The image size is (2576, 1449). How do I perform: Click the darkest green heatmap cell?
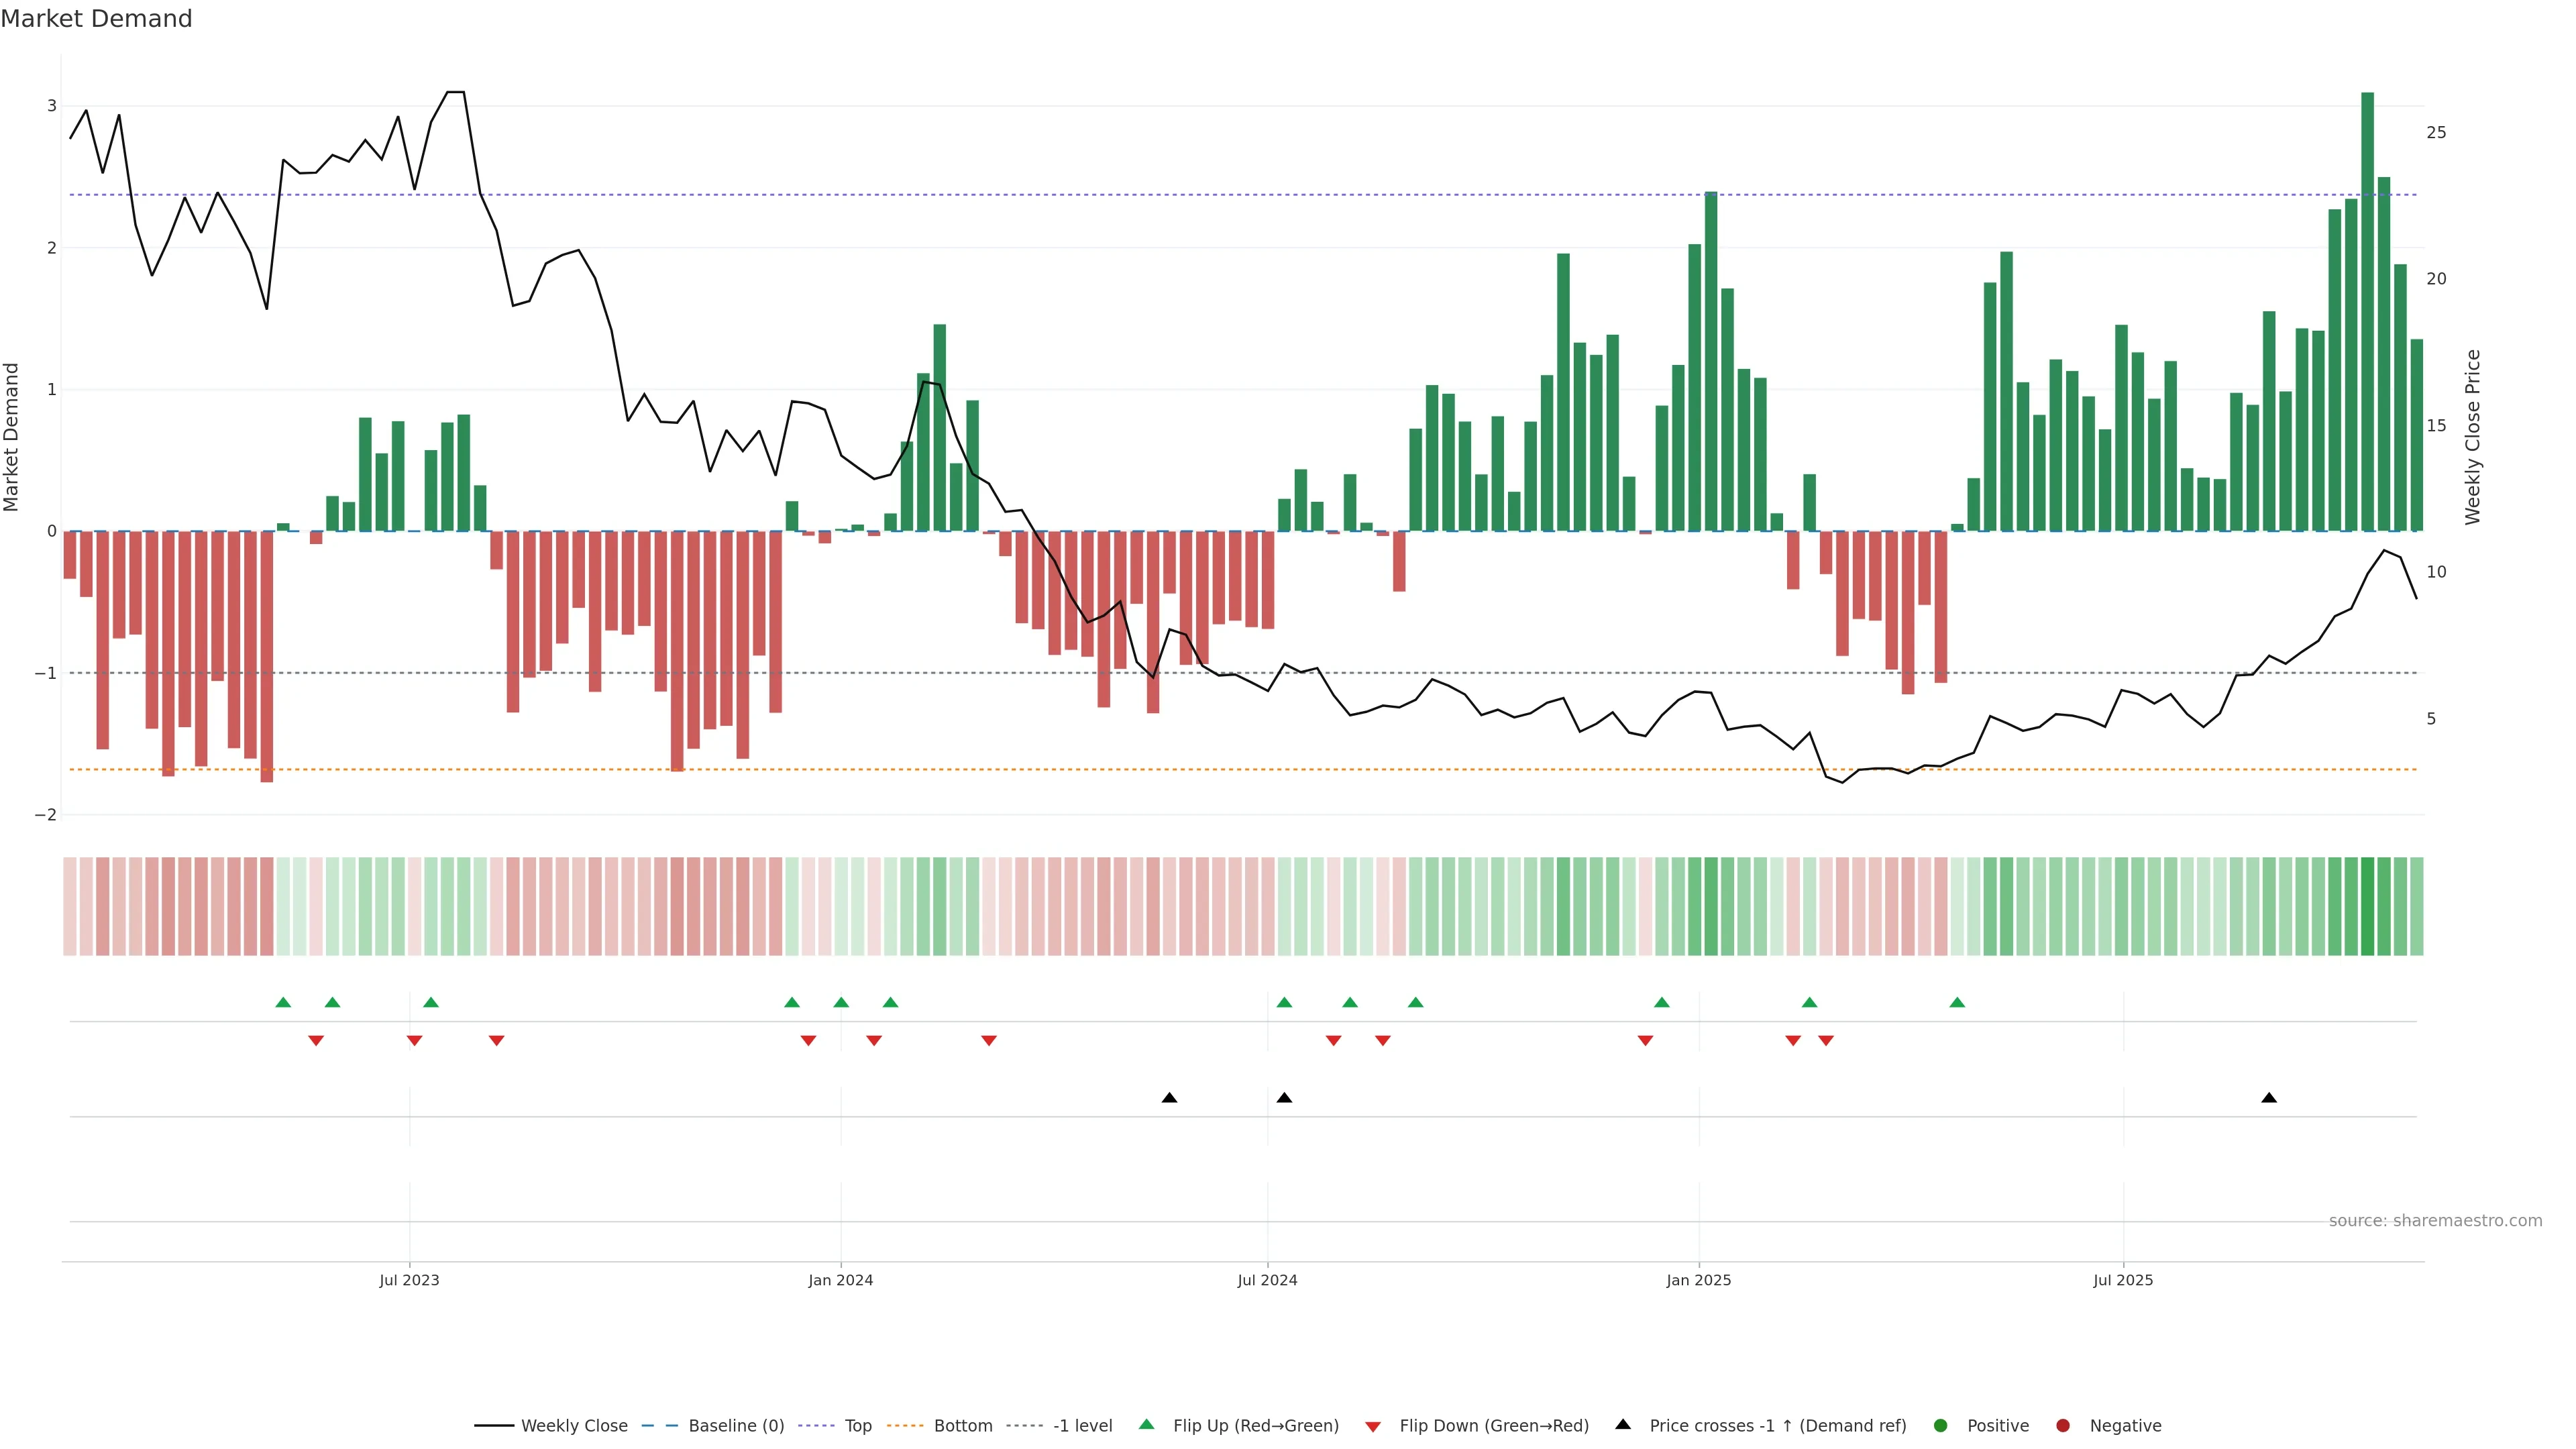coord(2367,906)
